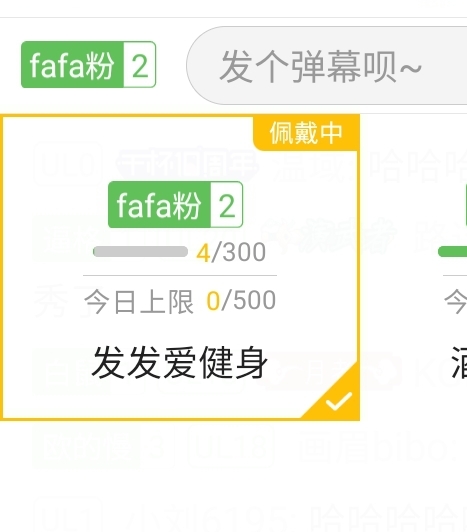Viewport: 467px width, 532px height.
Task: Tap the 佩戴中 wearing label
Action: coord(306,133)
